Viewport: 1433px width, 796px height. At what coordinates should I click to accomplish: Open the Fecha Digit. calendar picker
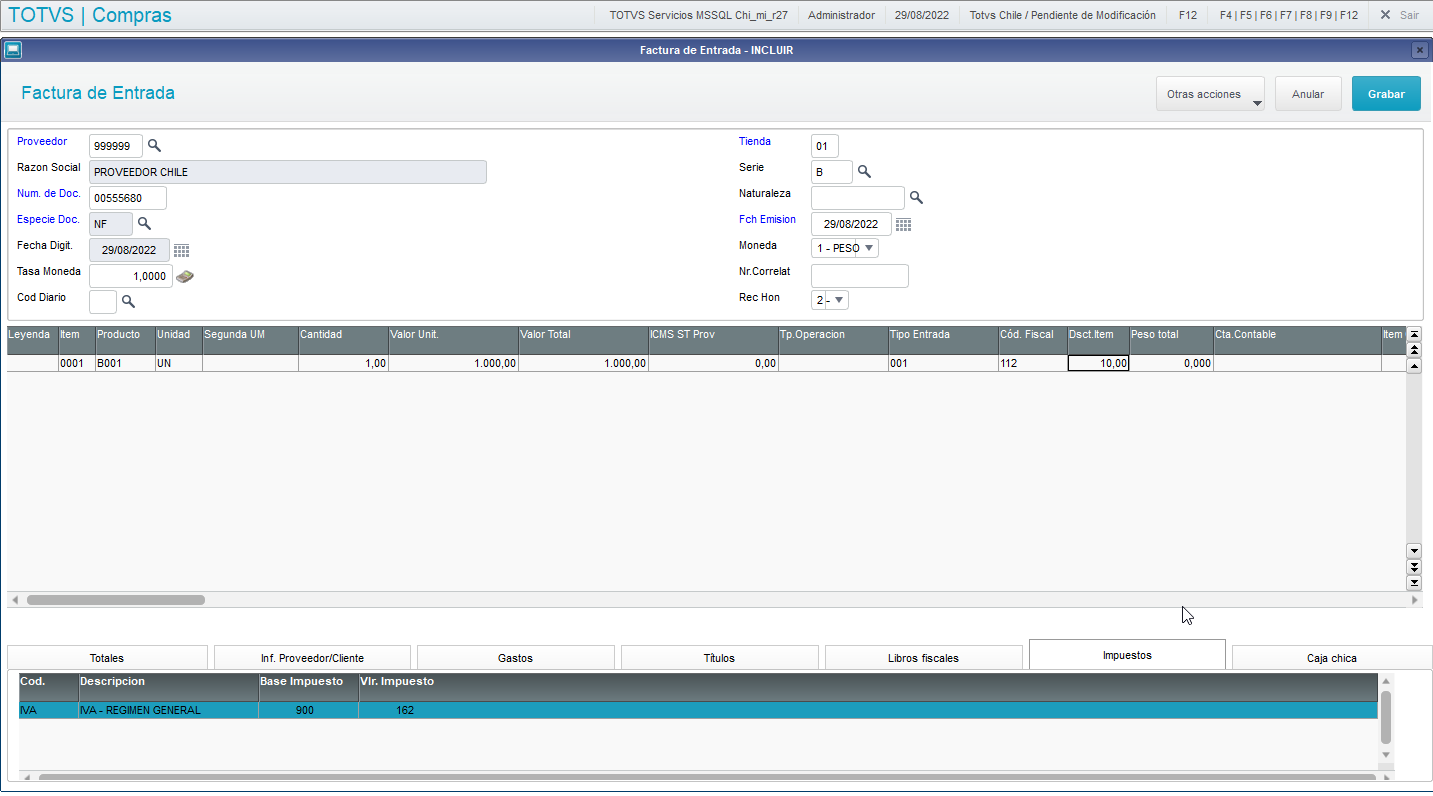(181, 249)
